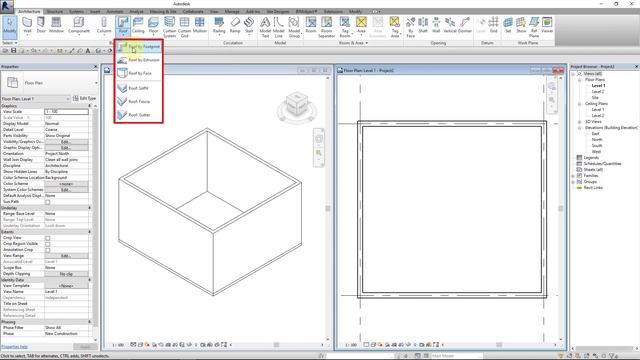The width and height of the screenshot is (640, 360).
Task: Close the Project Browser panel
Action: tap(636, 67)
